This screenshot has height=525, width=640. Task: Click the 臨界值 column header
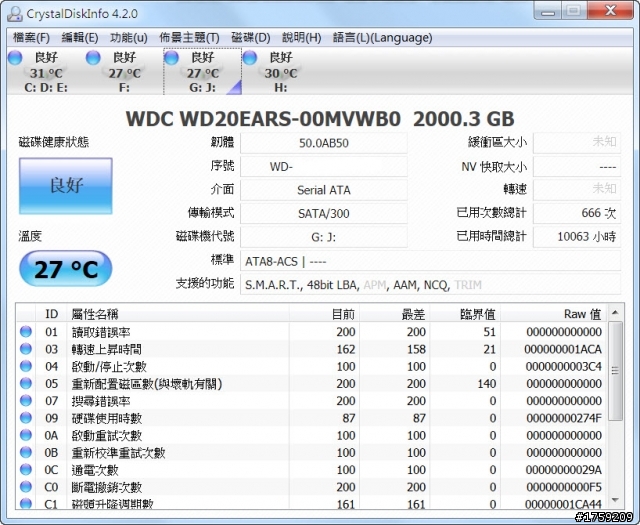pyautogui.click(x=465, y=314)
